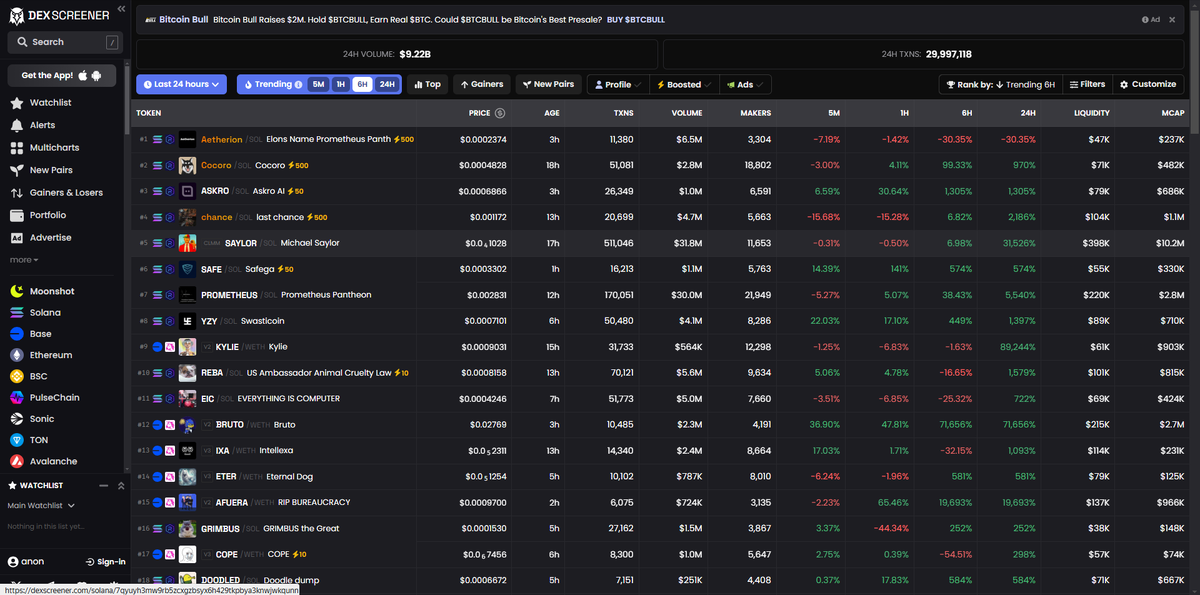
Task: Click the Ad info label in banner
Action: click(x=1150, y=19)
